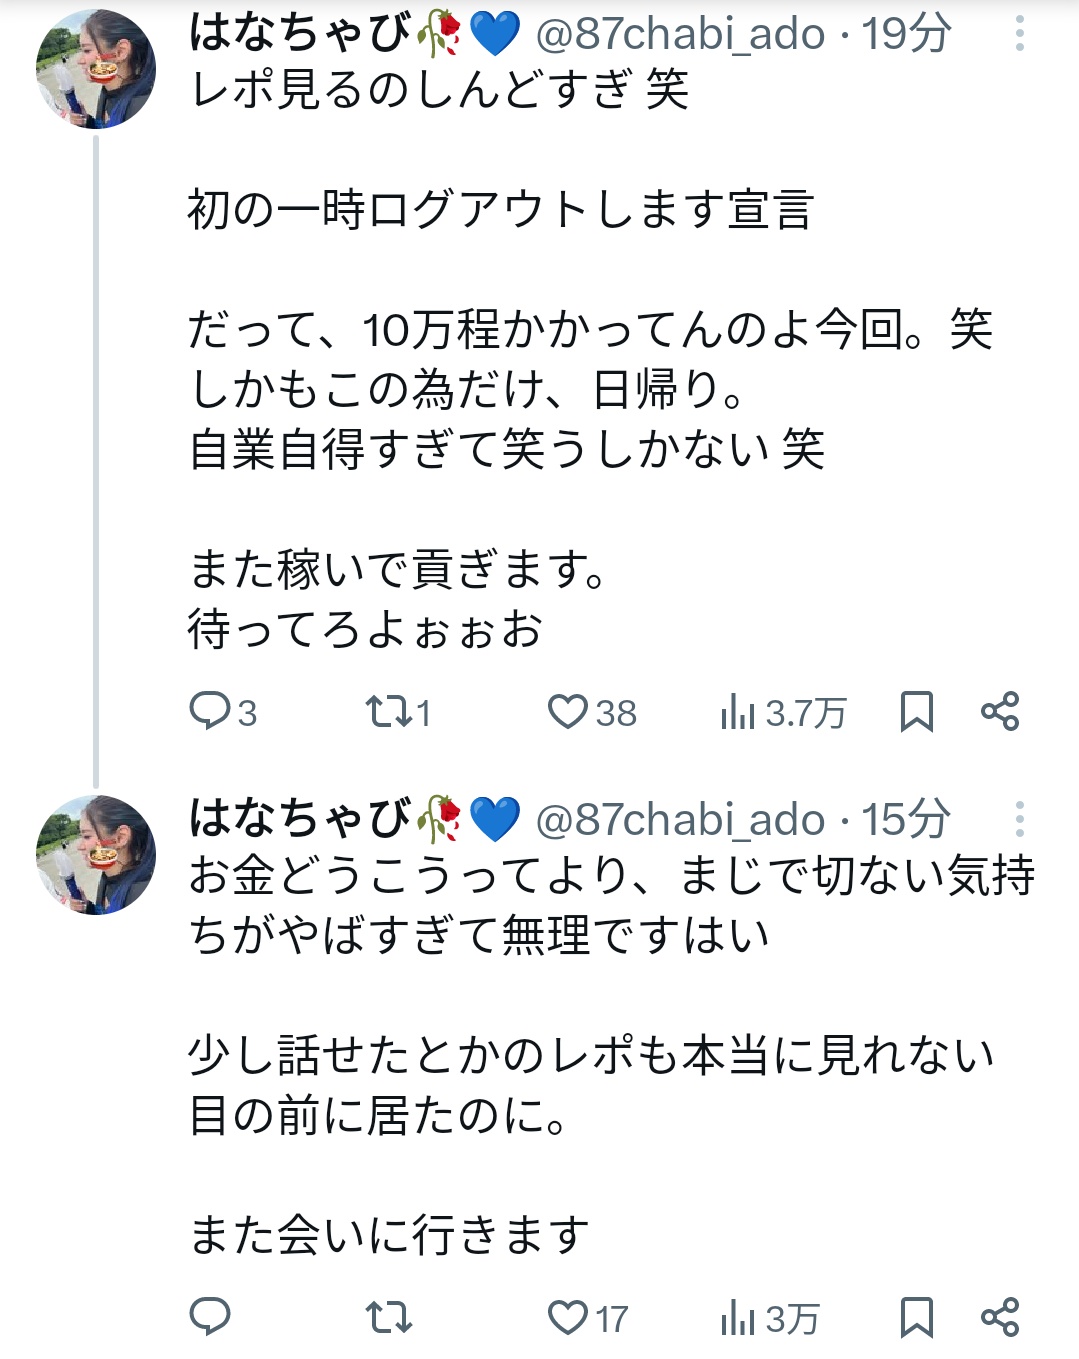Viewport: 1079px width, 1359px height.
Task: Open second tweet text starting お金どうこう
Action: click(612, 905)
